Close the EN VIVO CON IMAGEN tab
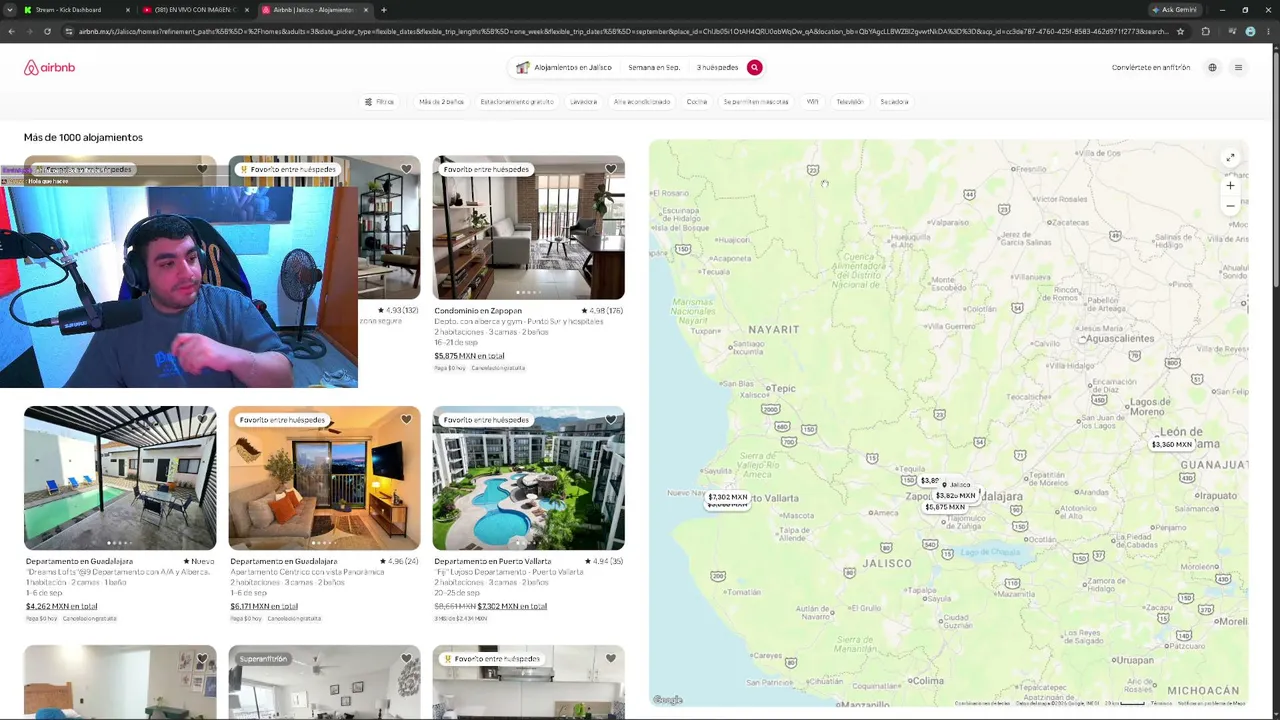Viewport: 1280px width, 720px height. pyautogui.click(x=247, y=10)
